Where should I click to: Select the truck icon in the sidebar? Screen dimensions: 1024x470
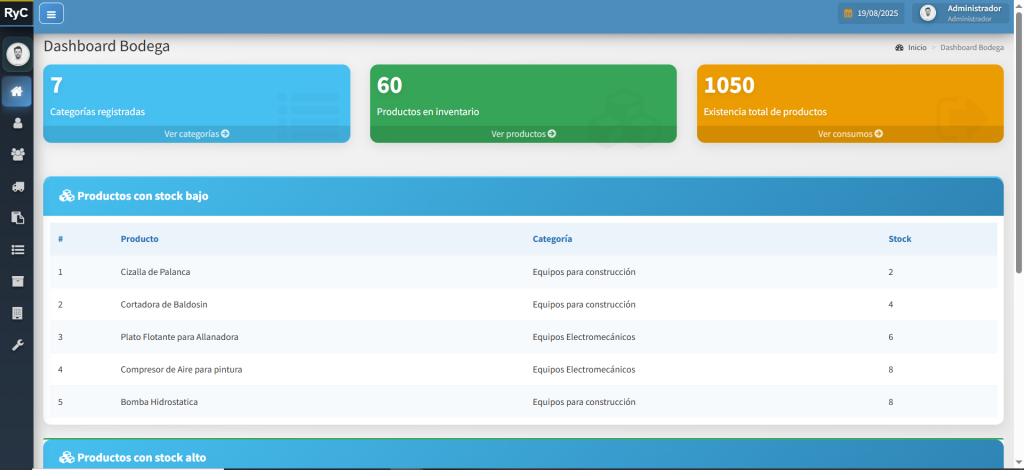[17, 186]
